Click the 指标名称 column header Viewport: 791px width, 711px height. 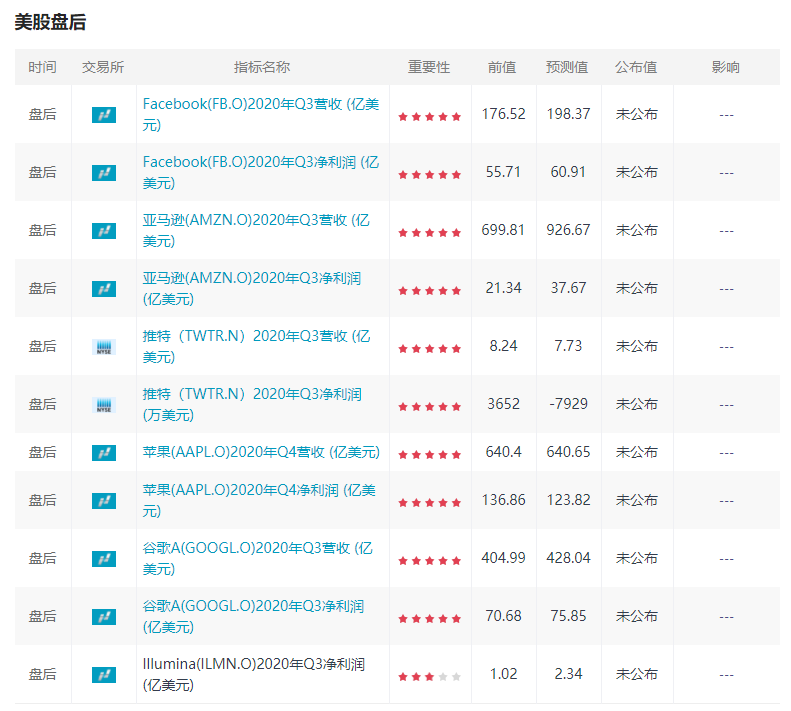click(262, 67)
